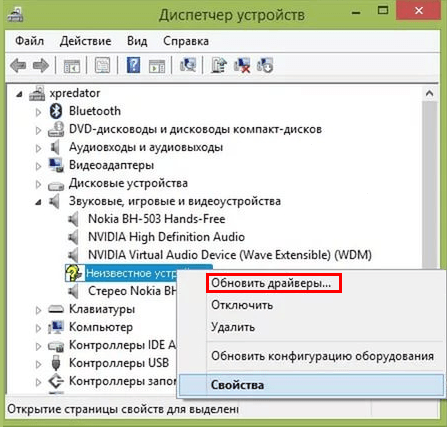
Task: Click the Forward arrow toolbar icon
Action: coord(41,65)
